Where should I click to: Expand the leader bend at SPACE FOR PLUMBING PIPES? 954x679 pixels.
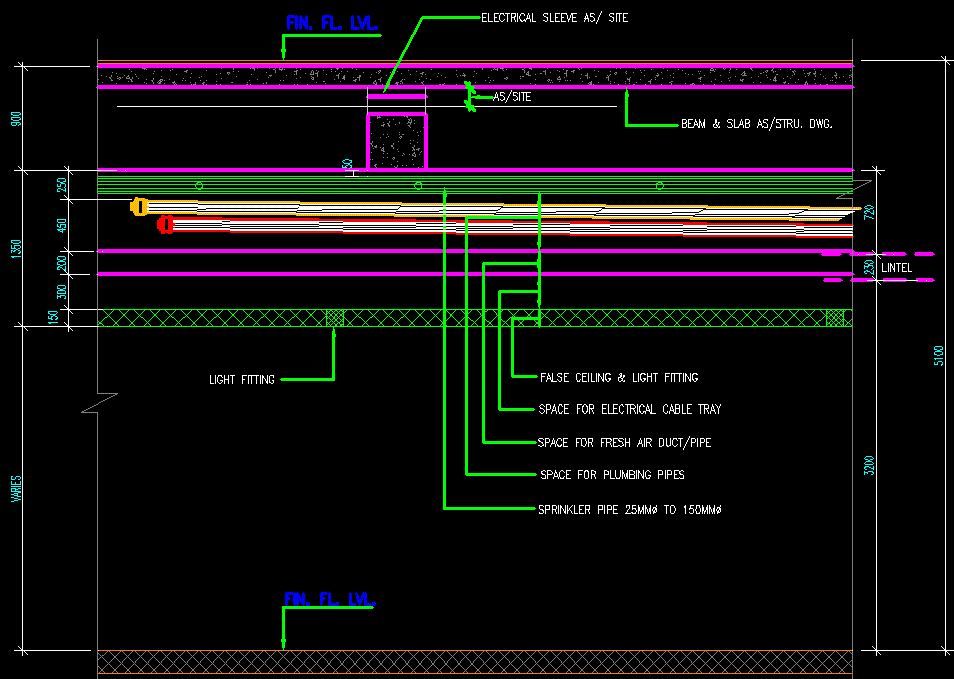[466, 474]
